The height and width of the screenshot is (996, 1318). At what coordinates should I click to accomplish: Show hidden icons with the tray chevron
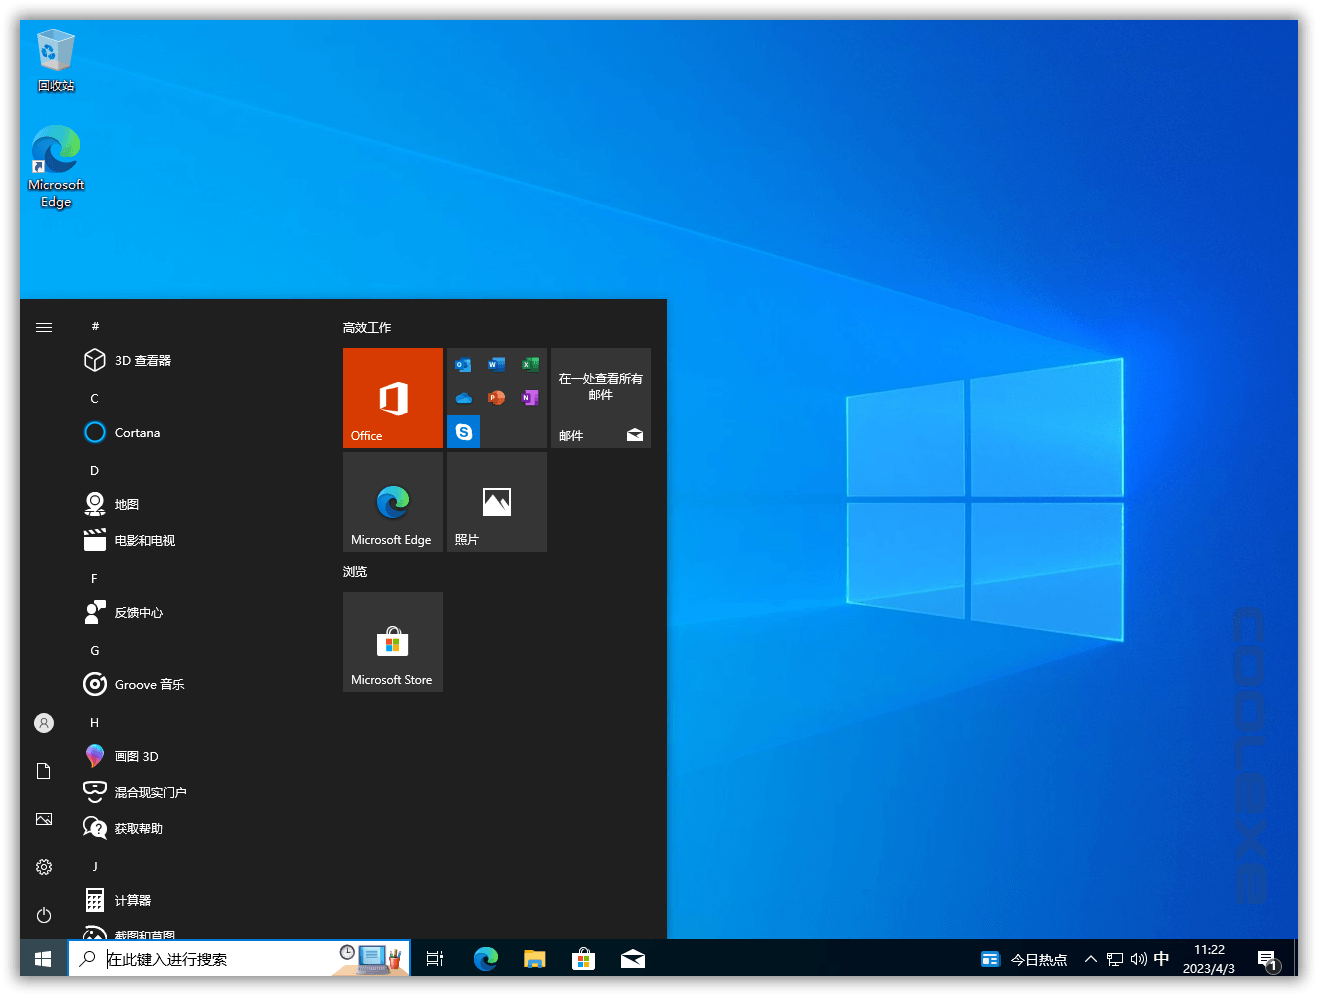(x=1090, y=958)
